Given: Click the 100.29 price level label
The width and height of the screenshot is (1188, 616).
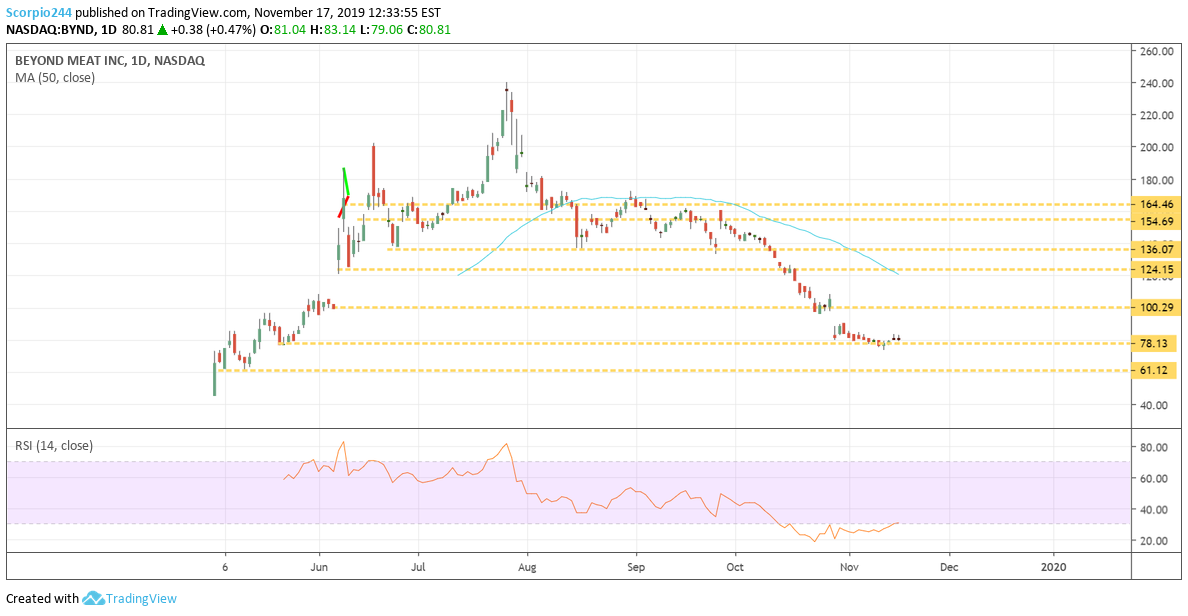Looking at the screenshot, I should pos(1155,307).
